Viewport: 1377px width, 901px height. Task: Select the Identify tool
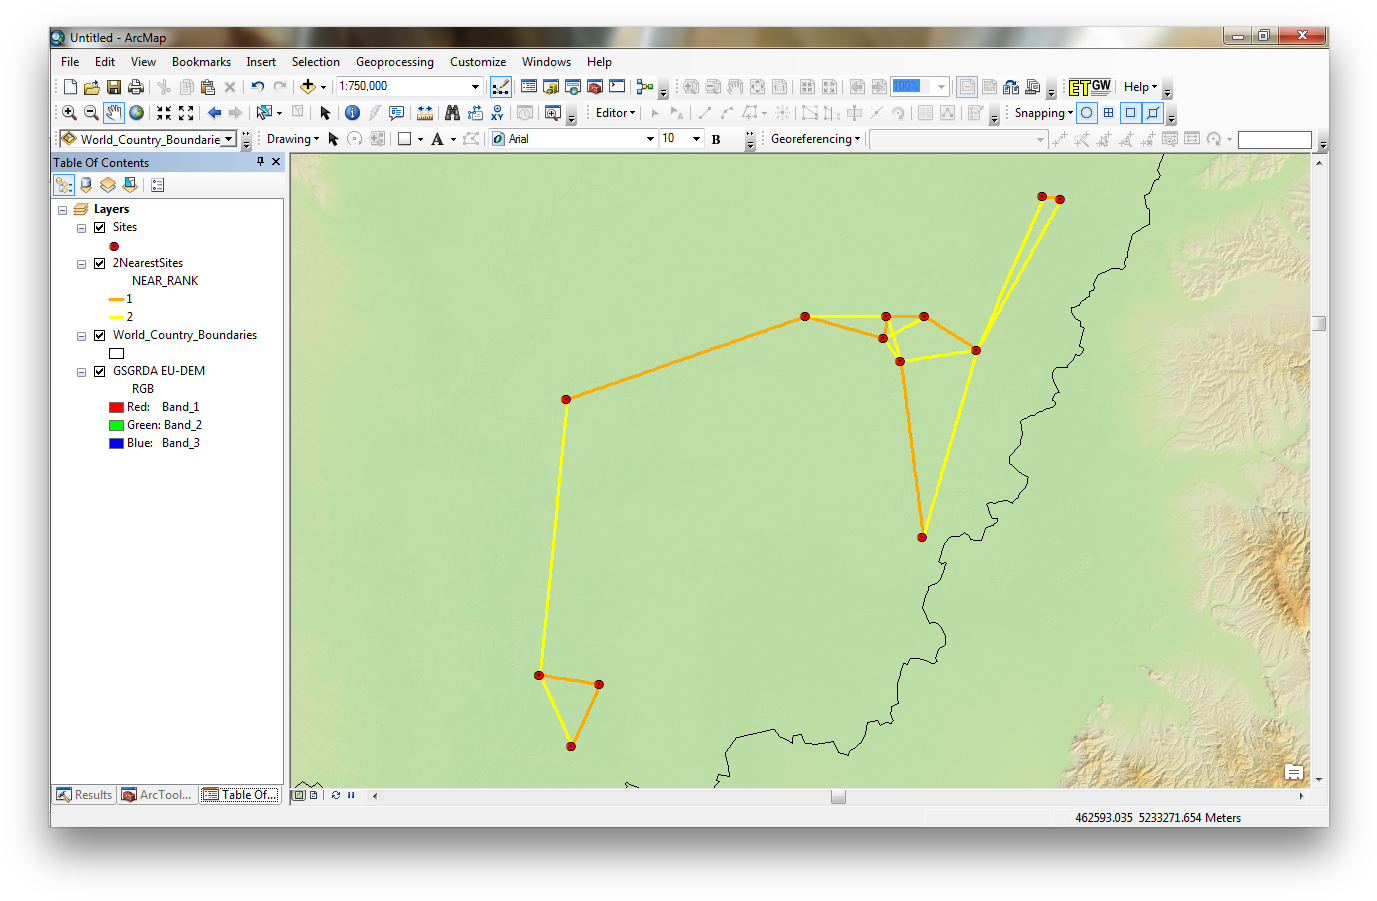(x=352, y=112)
